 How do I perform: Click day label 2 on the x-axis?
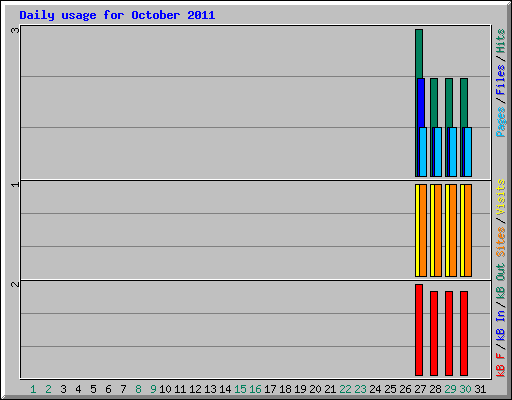coord(48,389)
